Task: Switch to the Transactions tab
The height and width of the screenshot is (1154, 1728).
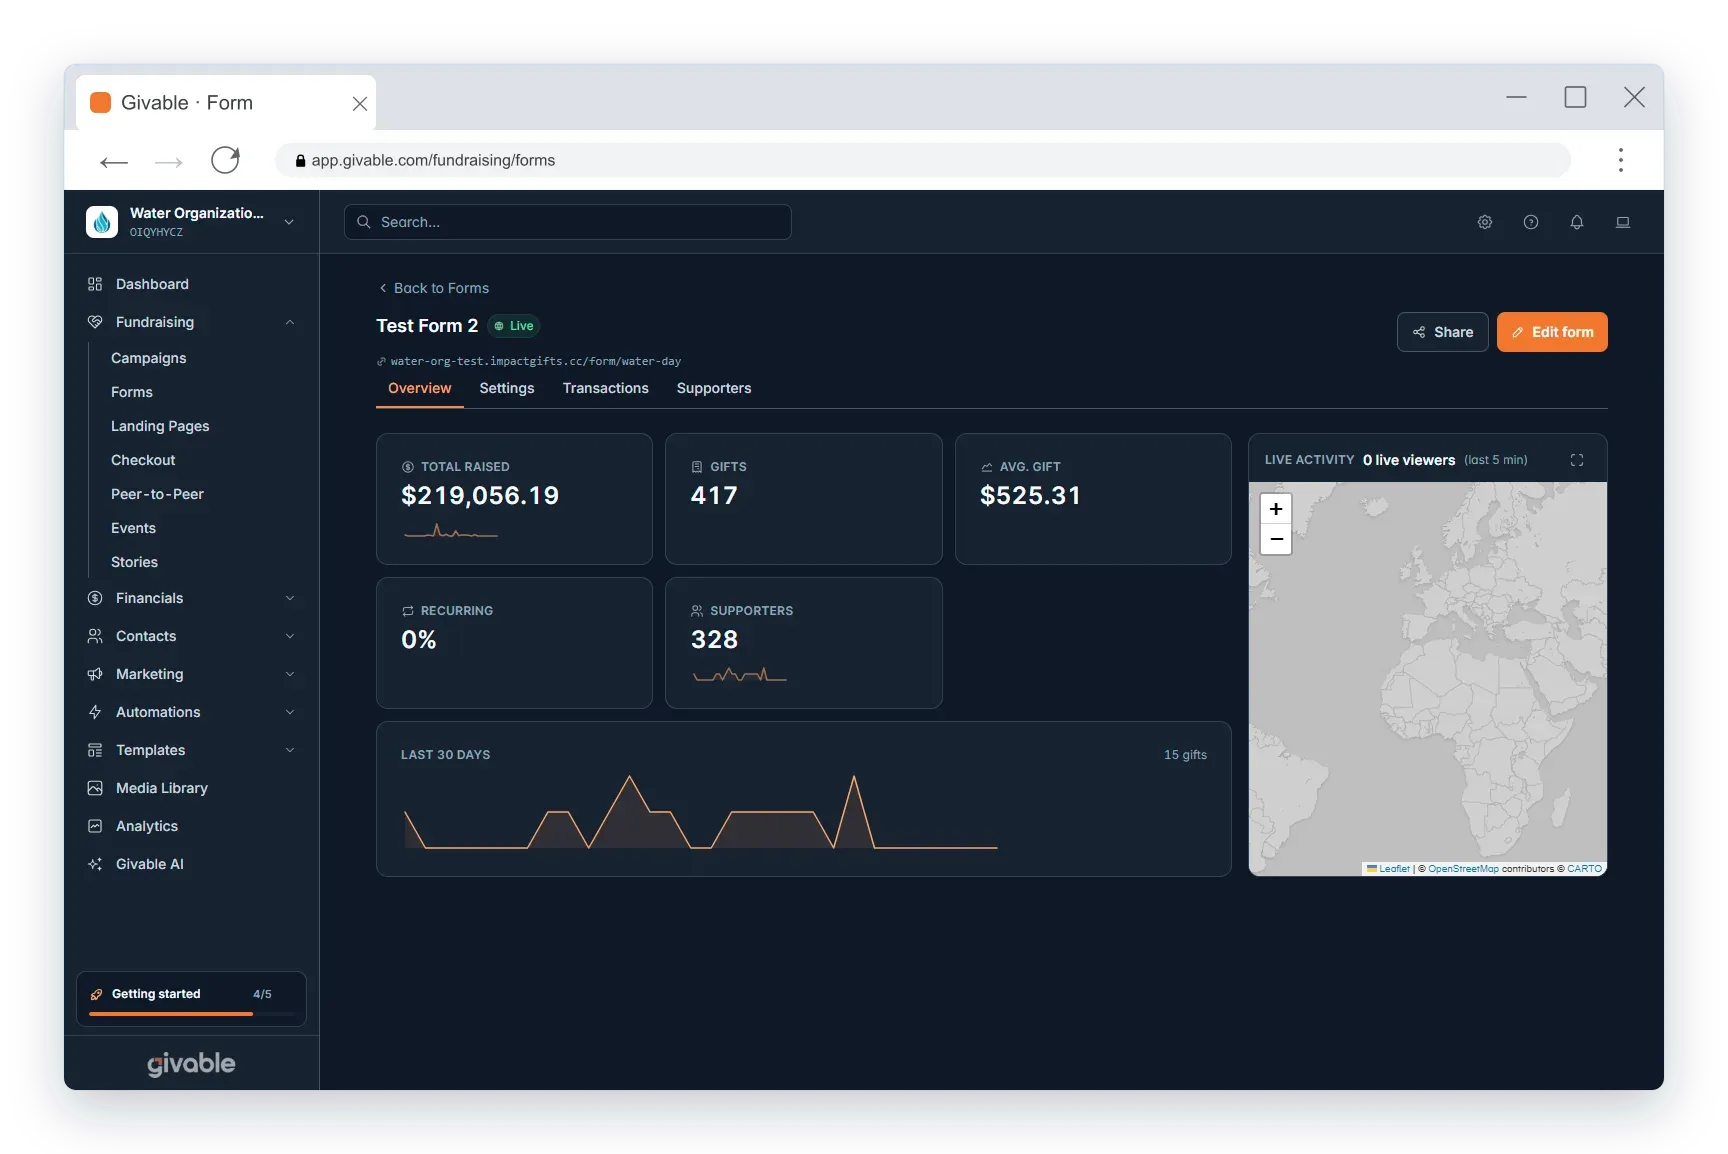Action: coord(605,388)
